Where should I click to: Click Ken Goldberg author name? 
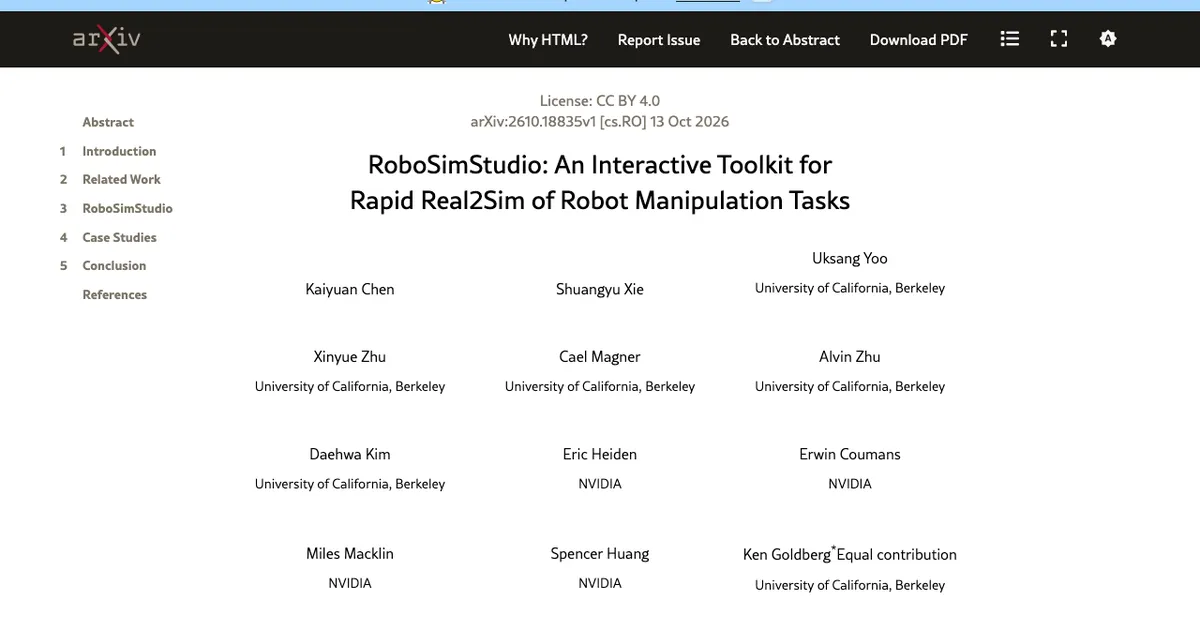[x=787, y=554]
